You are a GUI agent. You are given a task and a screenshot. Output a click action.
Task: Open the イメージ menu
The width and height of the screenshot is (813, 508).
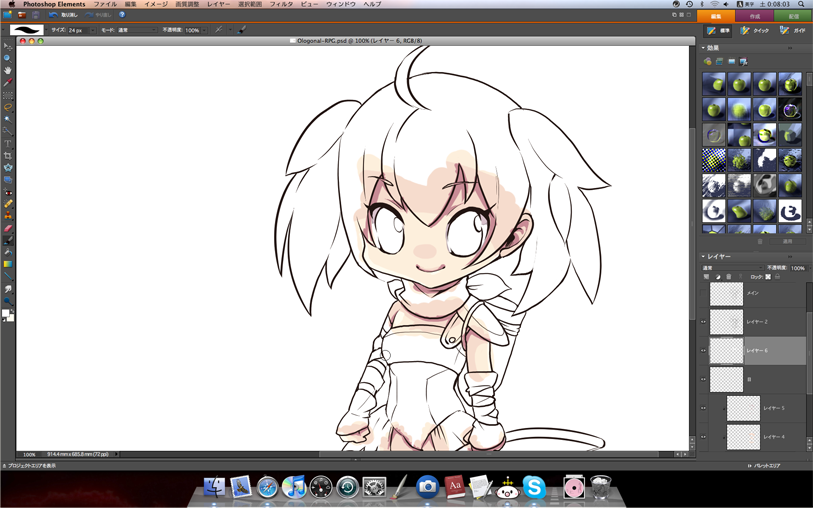click(156, 4)
